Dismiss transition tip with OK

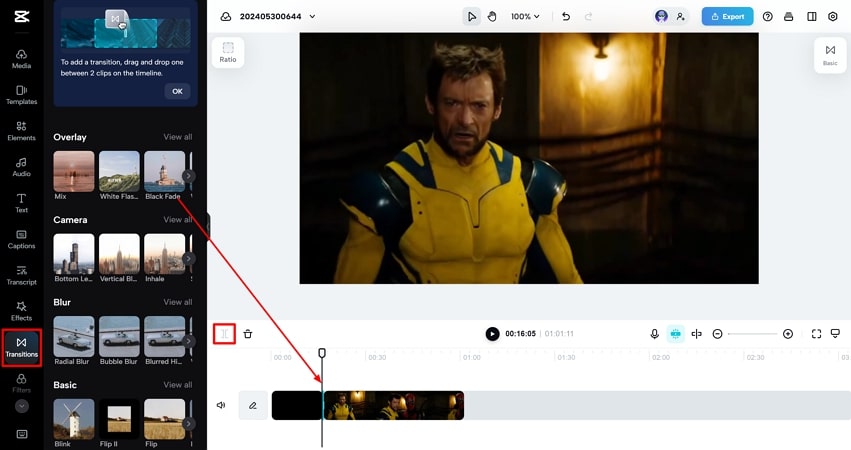177,91
